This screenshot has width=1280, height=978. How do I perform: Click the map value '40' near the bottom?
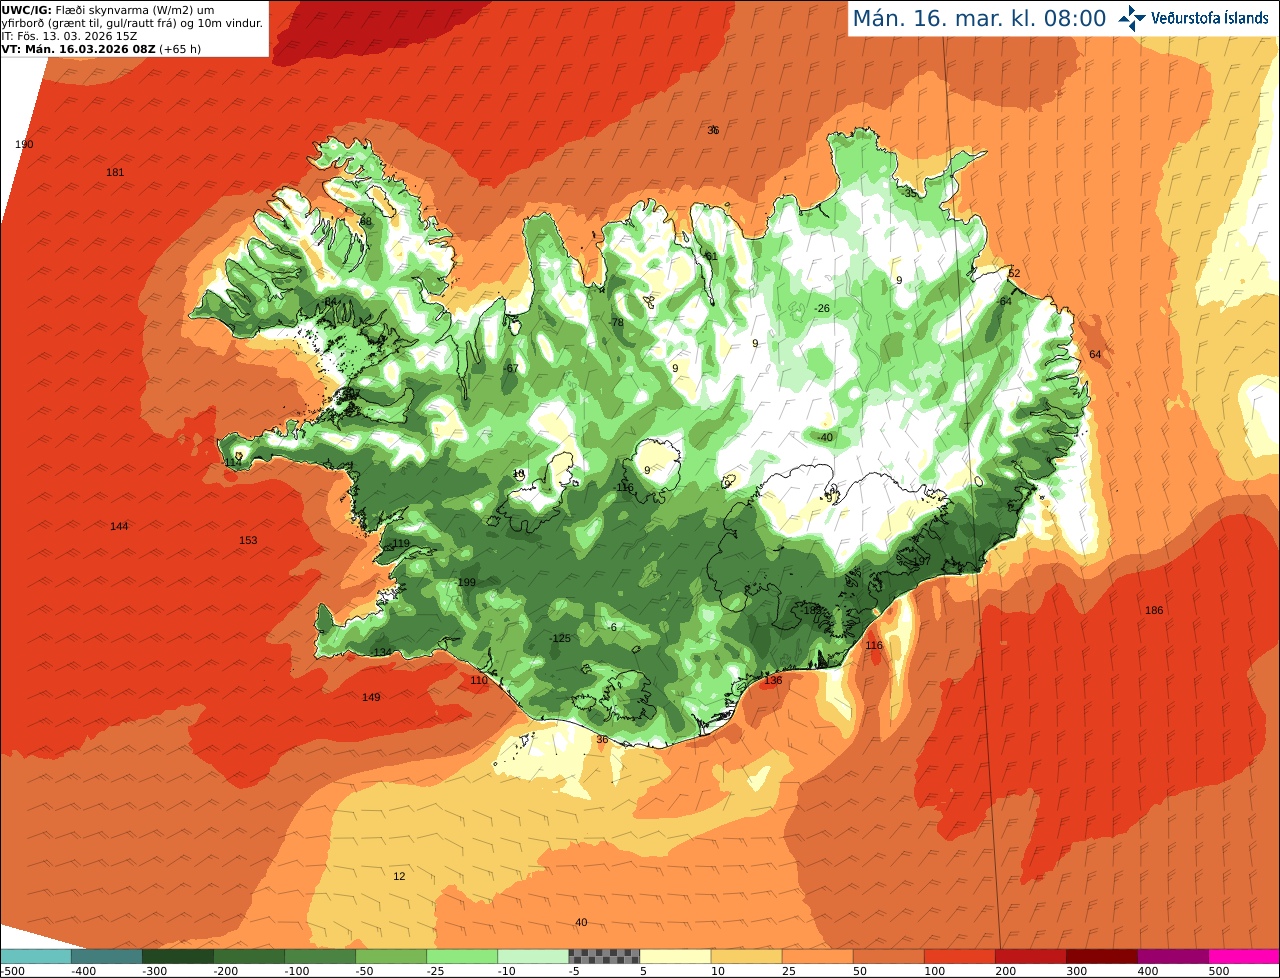[x=581, y=923]
